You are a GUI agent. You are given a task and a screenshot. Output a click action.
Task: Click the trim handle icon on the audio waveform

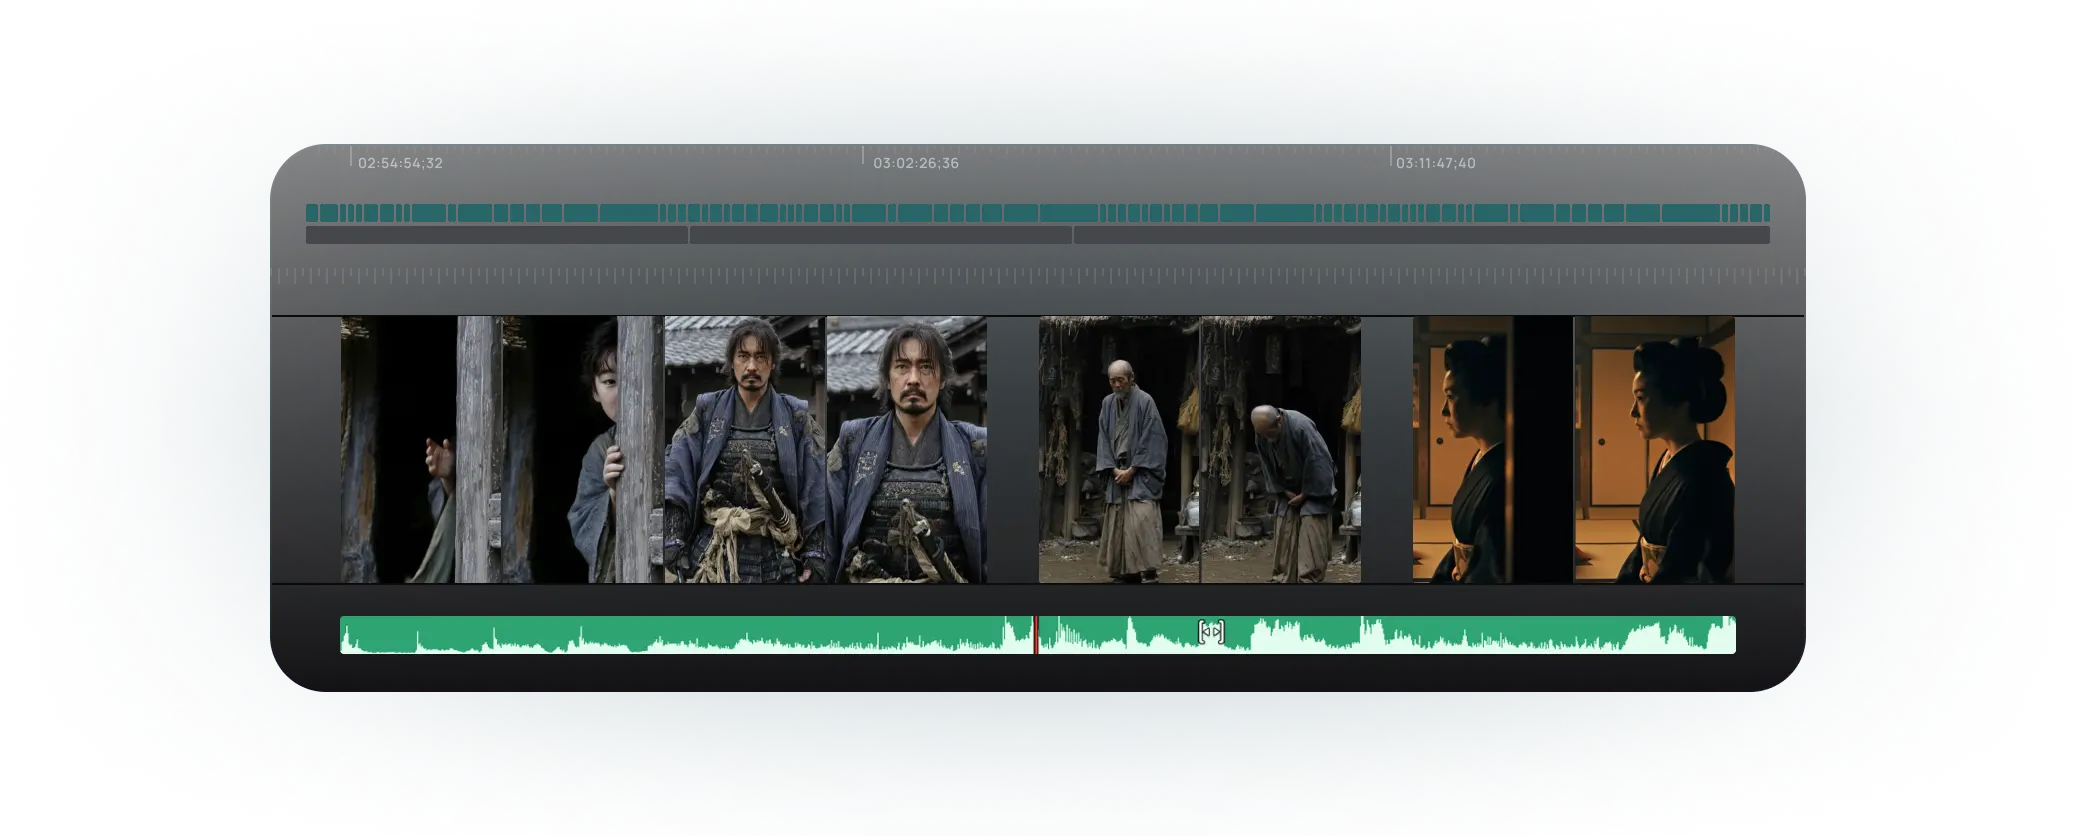[1211, 631]
